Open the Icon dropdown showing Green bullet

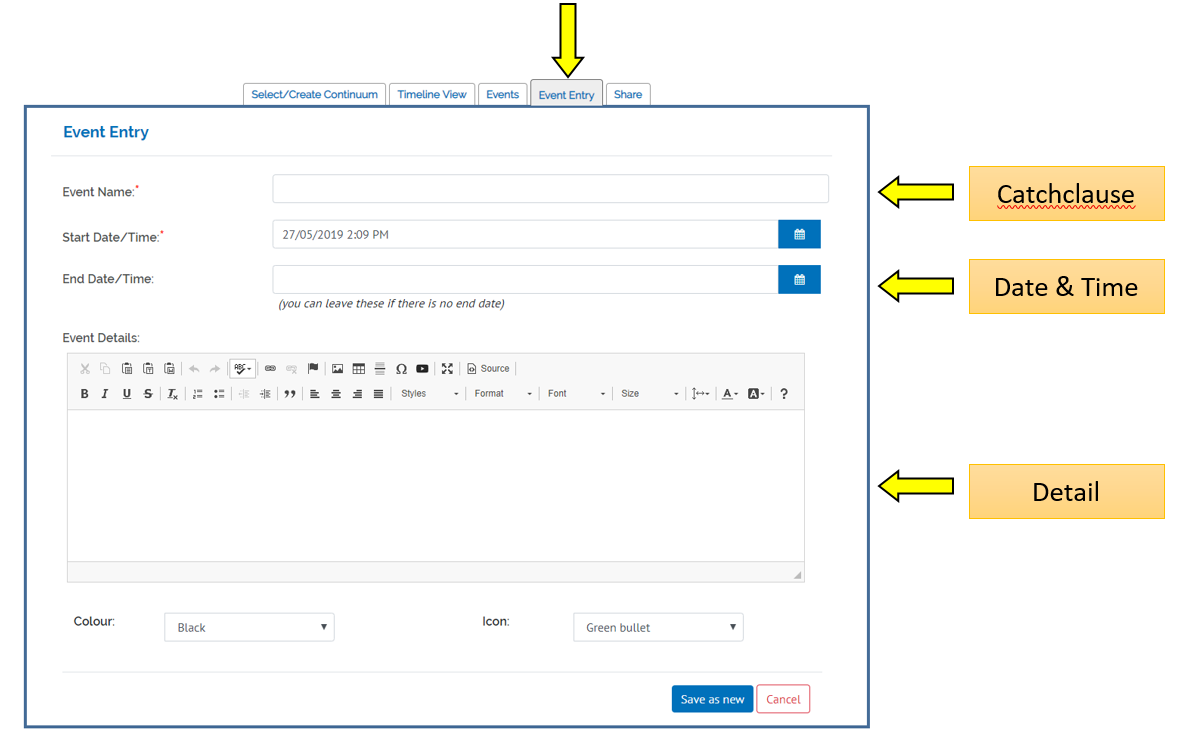pos(658,627)
